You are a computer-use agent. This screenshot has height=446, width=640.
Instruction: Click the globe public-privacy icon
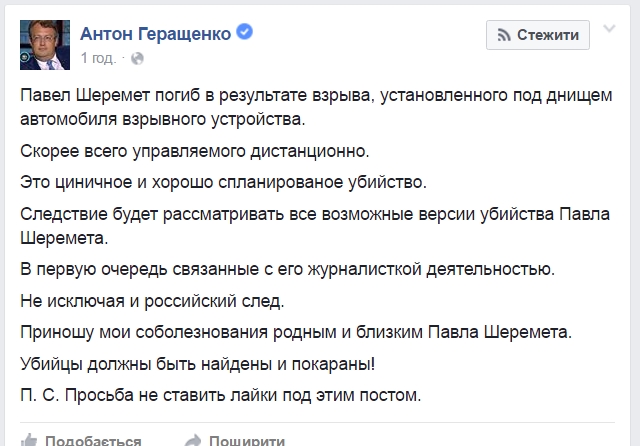click(137, 58)
